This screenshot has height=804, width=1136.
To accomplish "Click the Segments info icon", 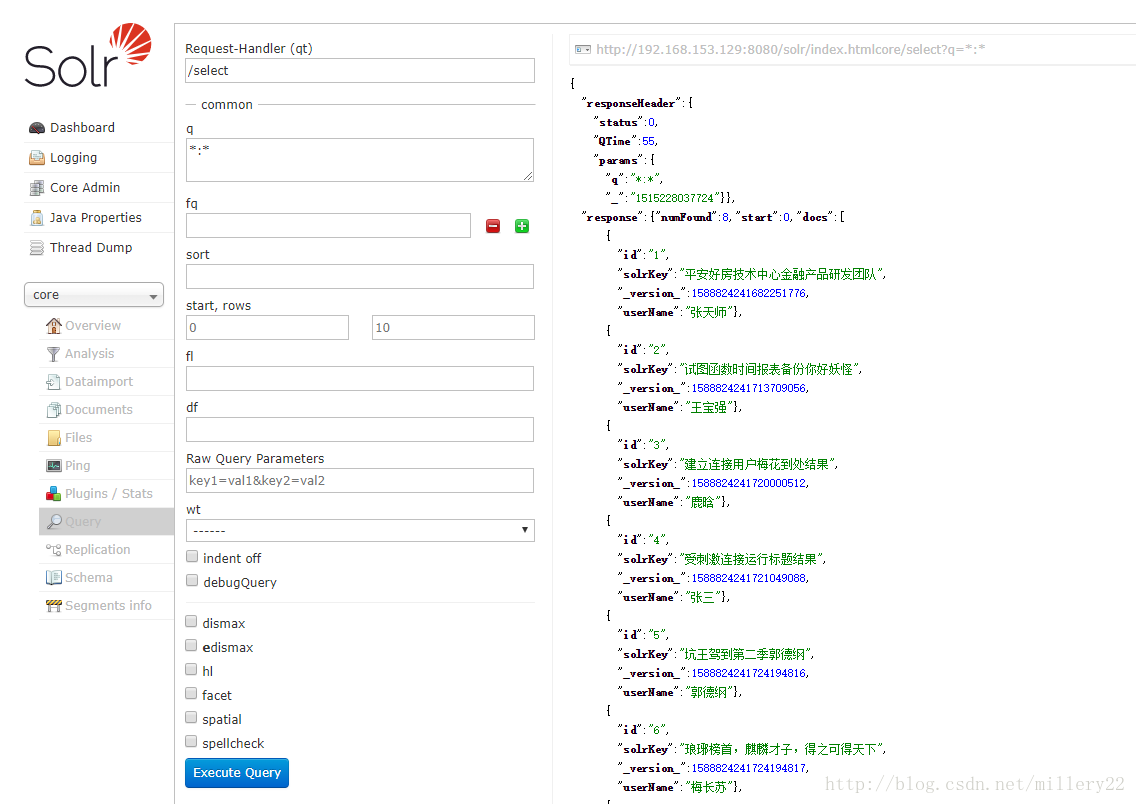I will click(54, 606).
